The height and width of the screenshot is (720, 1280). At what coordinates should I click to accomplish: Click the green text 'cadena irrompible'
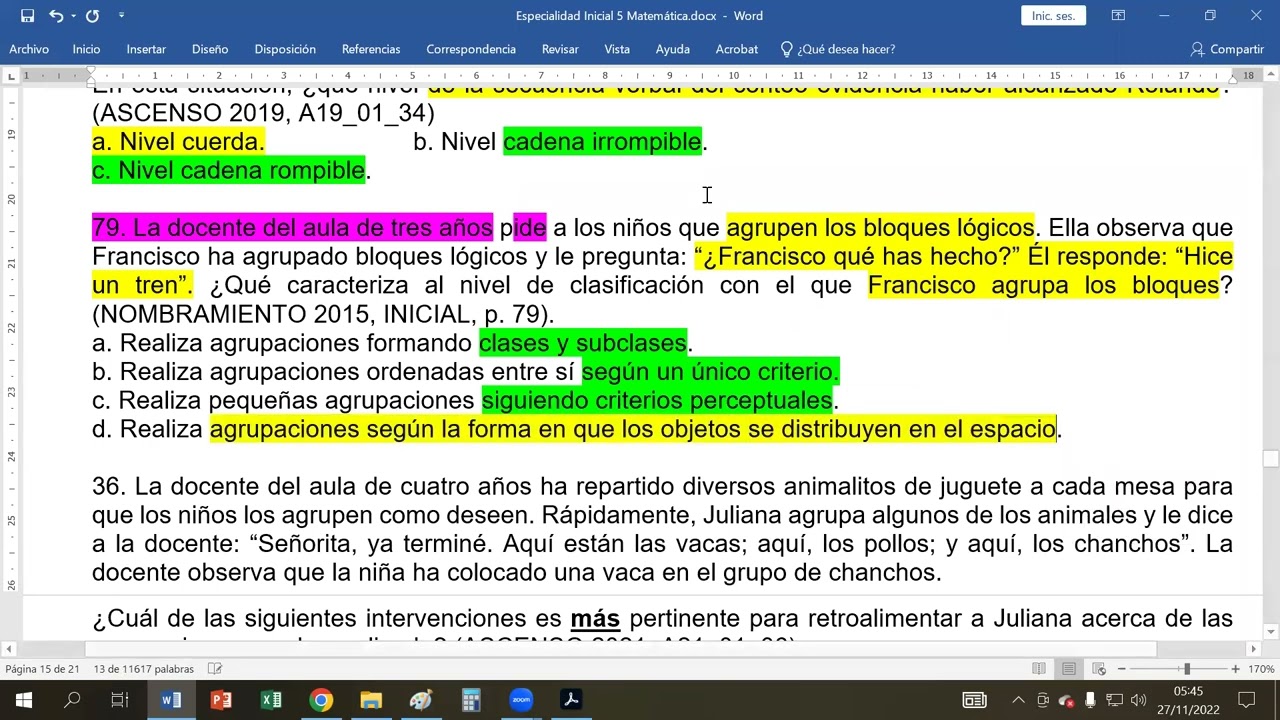pyautogui.click(x=602, y=142)
